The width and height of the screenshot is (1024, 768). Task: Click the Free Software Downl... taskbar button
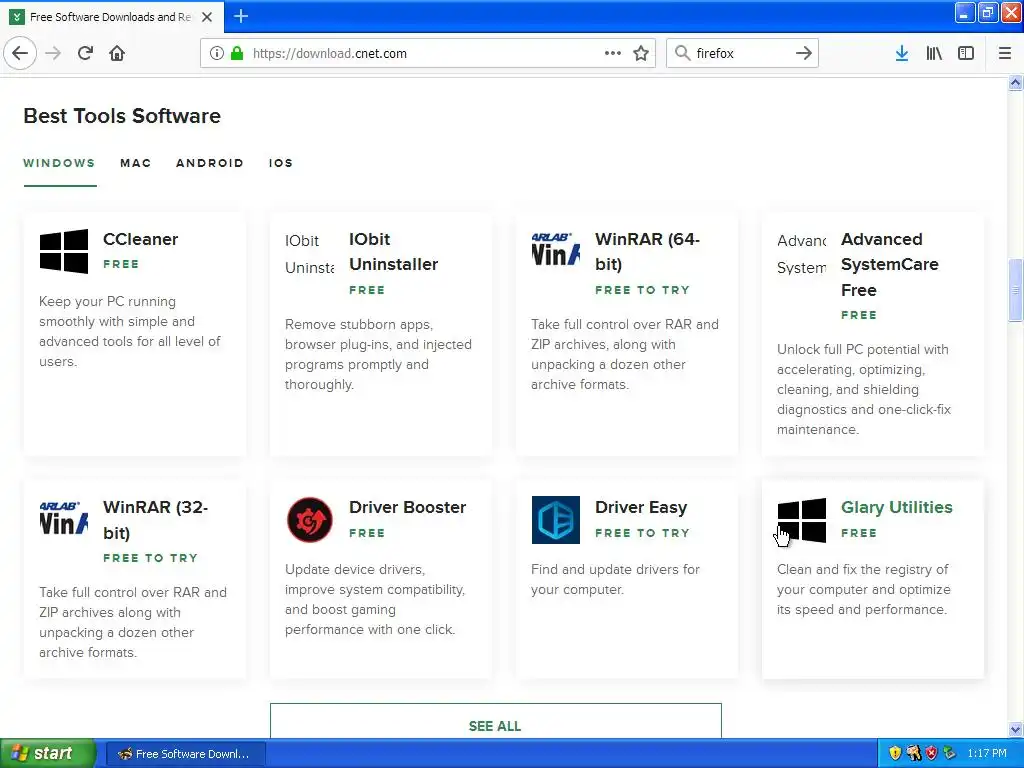tap(185, 754)
